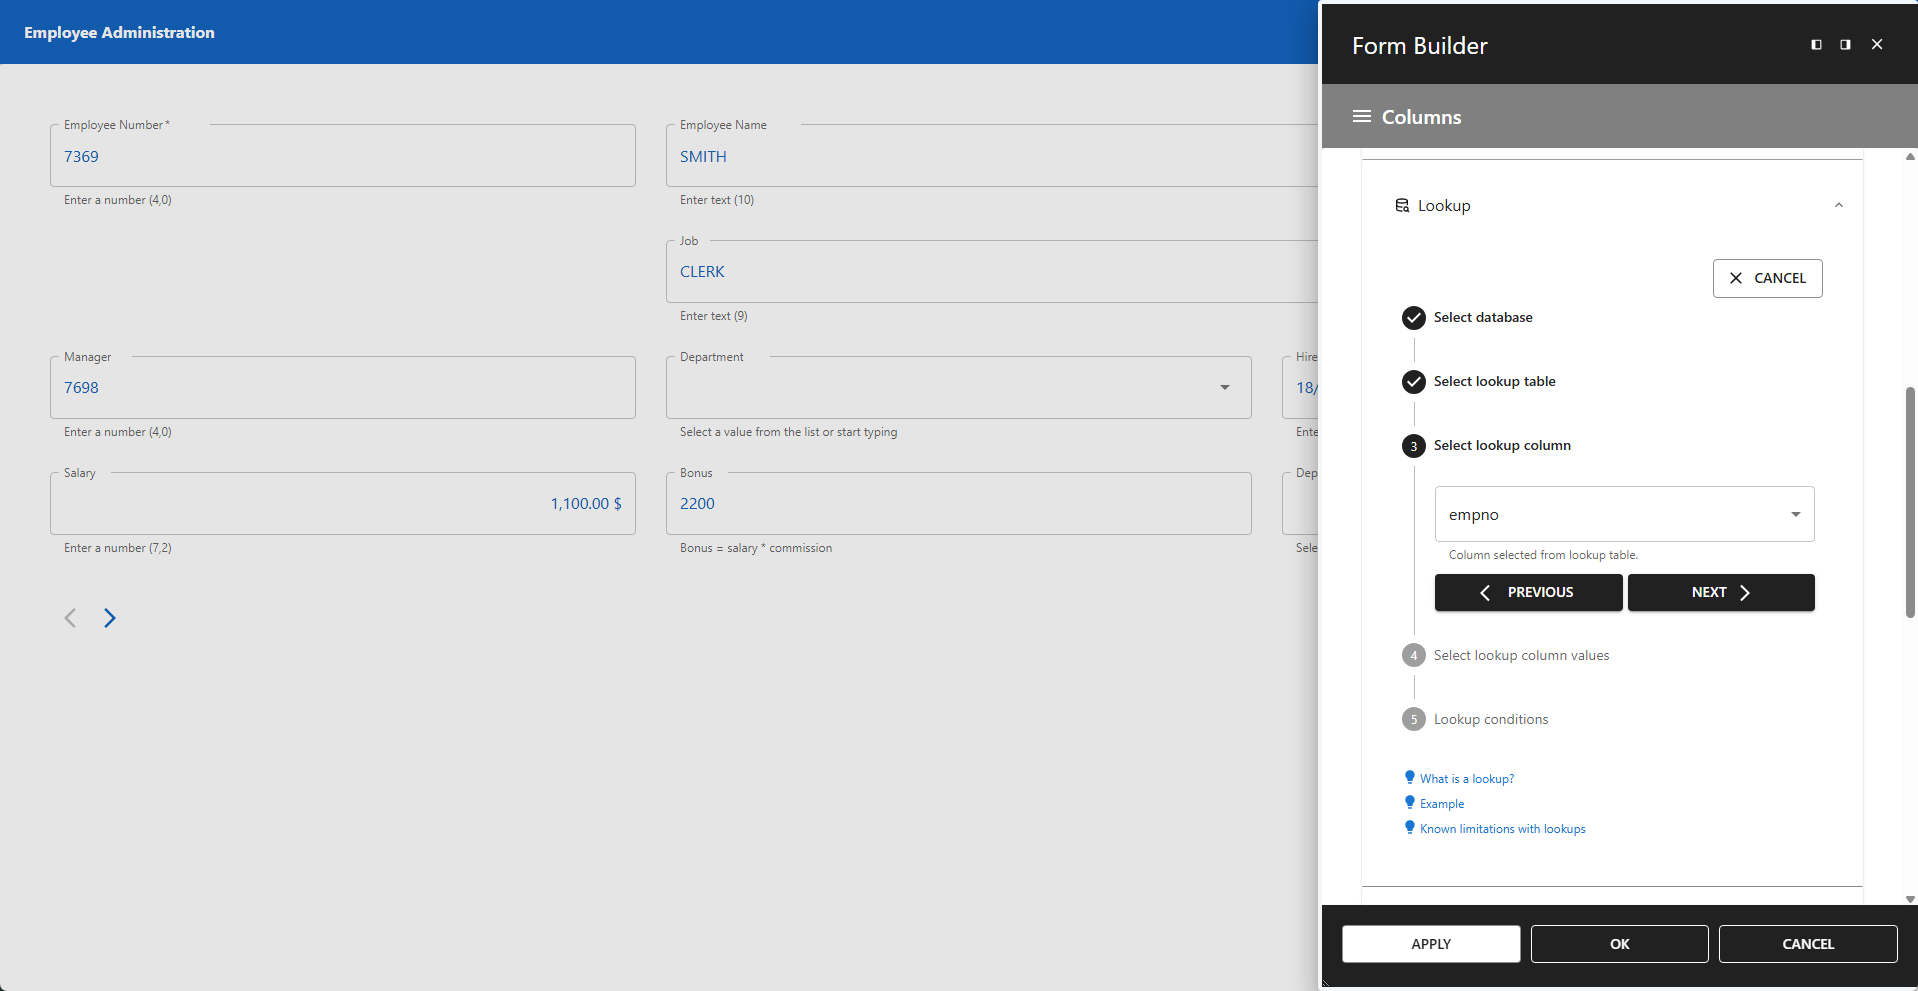
Task: Click the NEXT button in the lookup wizard
Action: pyautogui.click(x=1720, y=592)
